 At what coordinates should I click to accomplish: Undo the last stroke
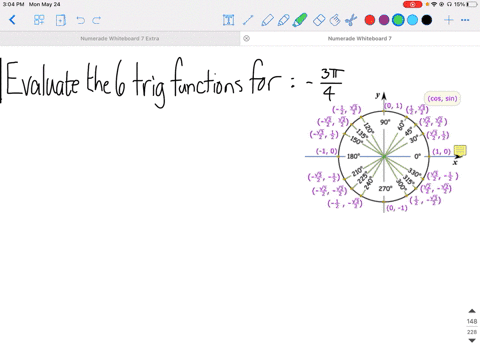click(x=80, y=20)
